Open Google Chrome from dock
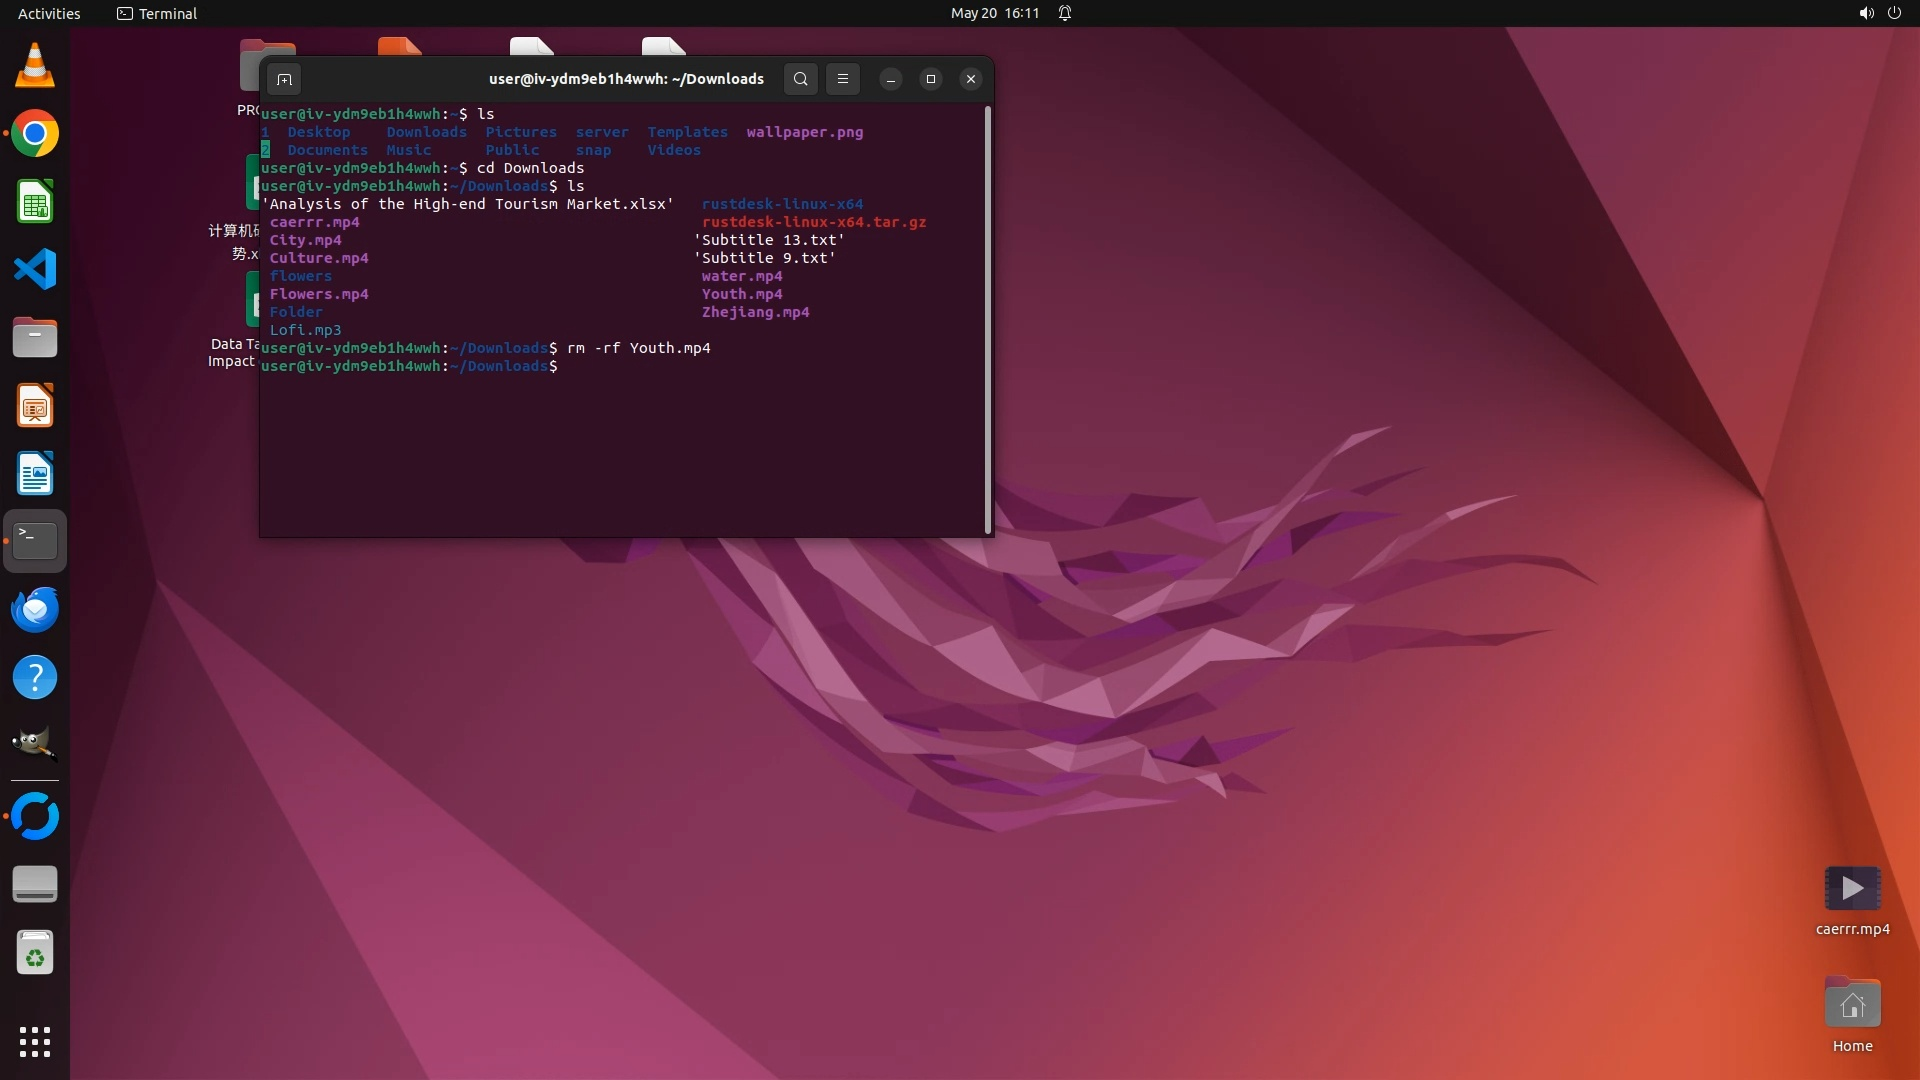1920x1080 pixels. pos(35,134)
